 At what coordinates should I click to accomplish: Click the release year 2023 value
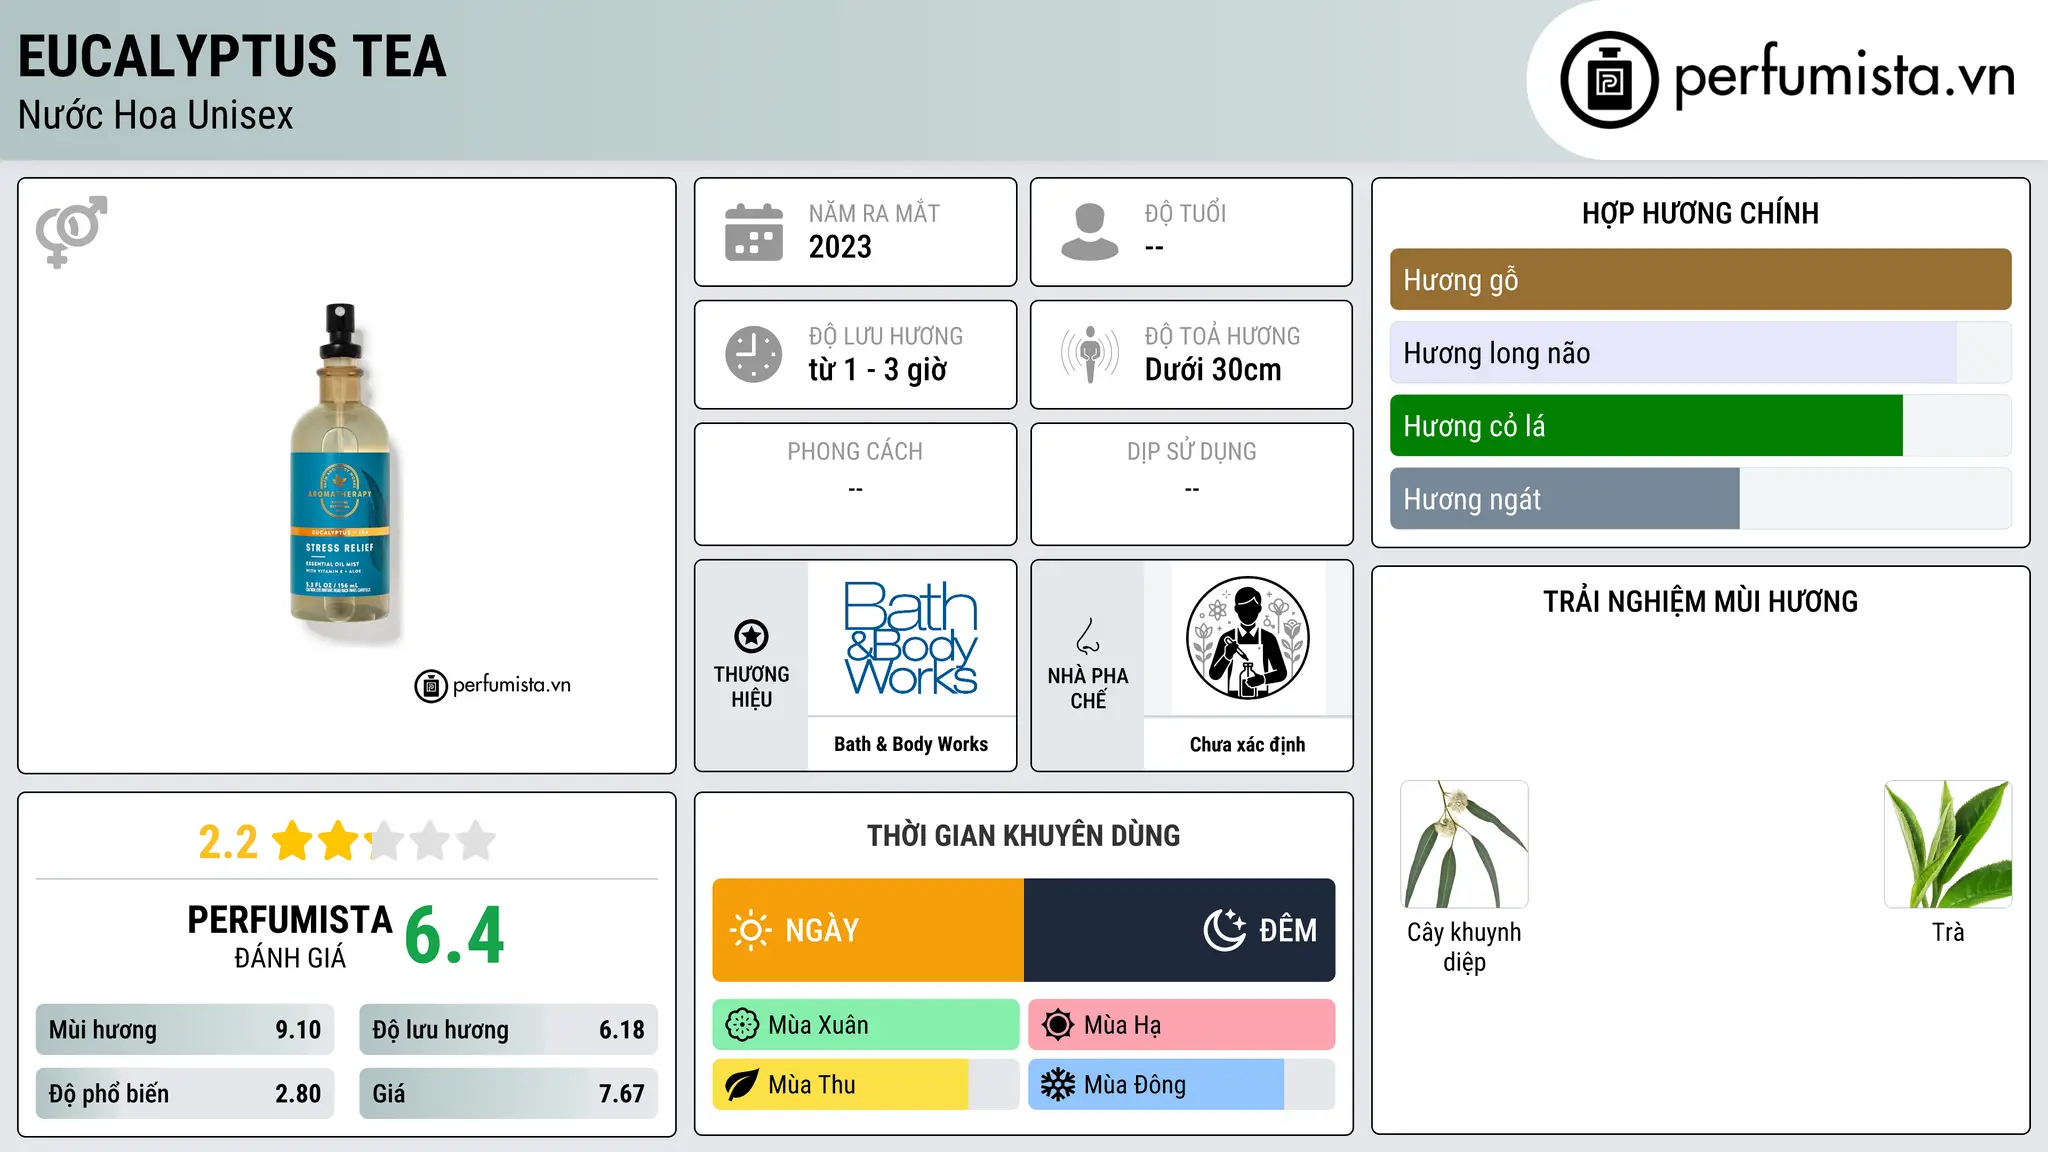tap(840, 247)
